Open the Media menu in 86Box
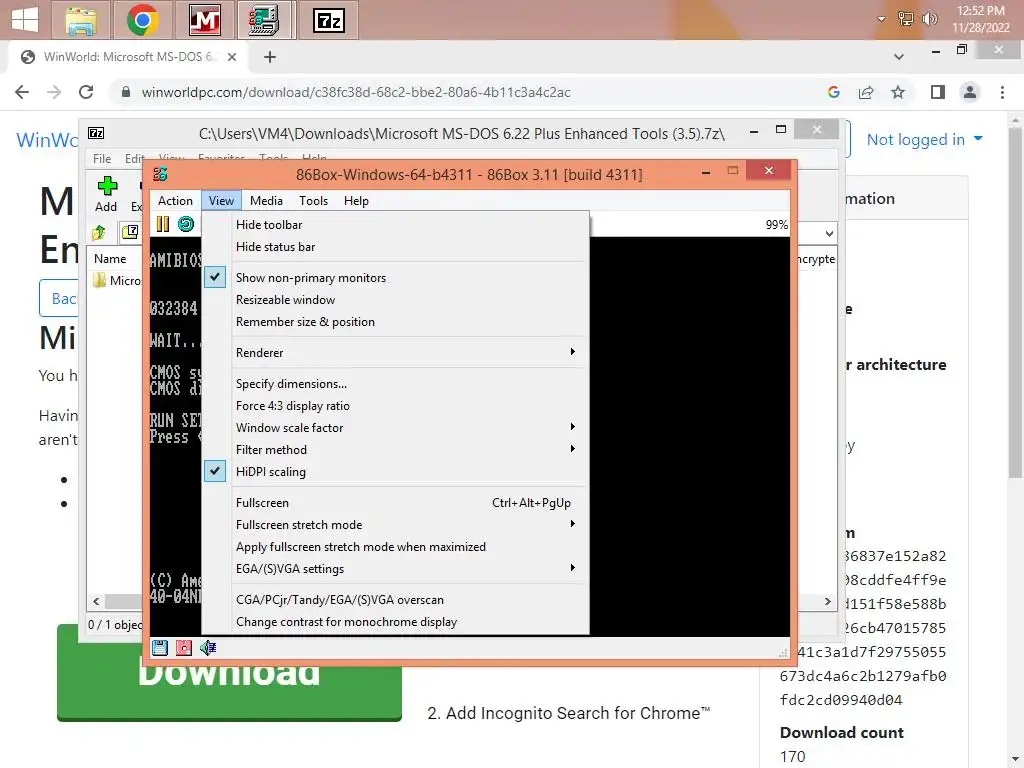Screen dimensions: 1024x768 tap(266, 200)
